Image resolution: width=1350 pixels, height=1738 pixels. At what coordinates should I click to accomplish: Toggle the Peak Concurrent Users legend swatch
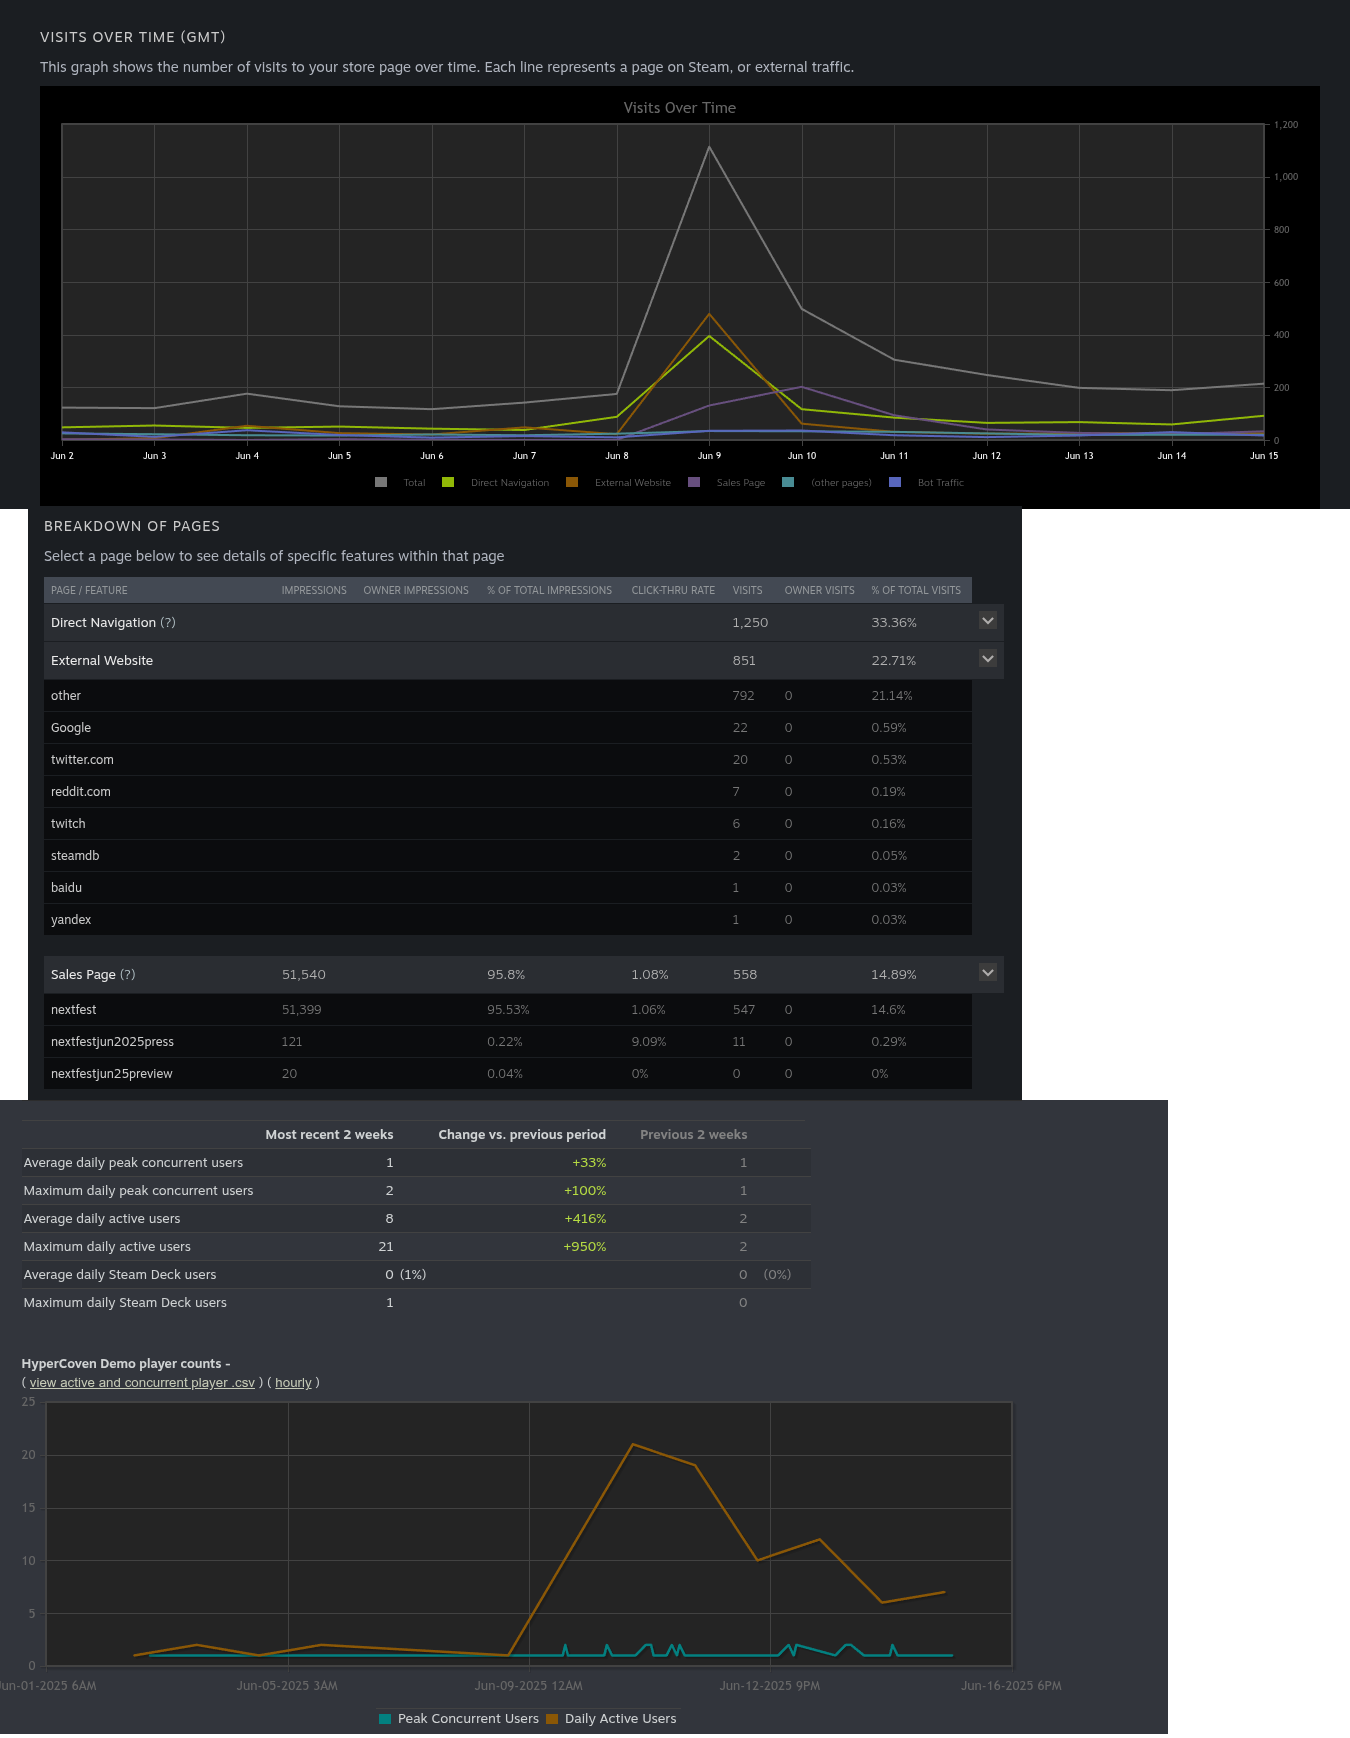tap(385, 1719)
